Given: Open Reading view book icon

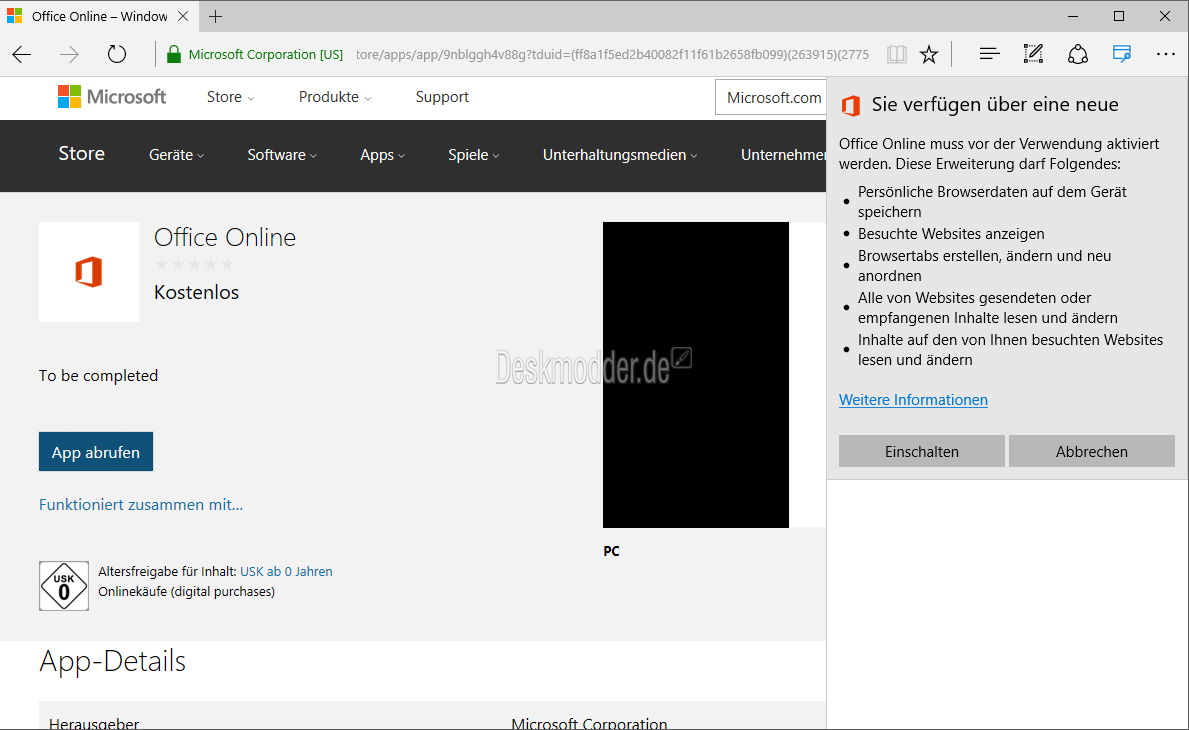Looking at the screenshot, I should click(896, 54).
